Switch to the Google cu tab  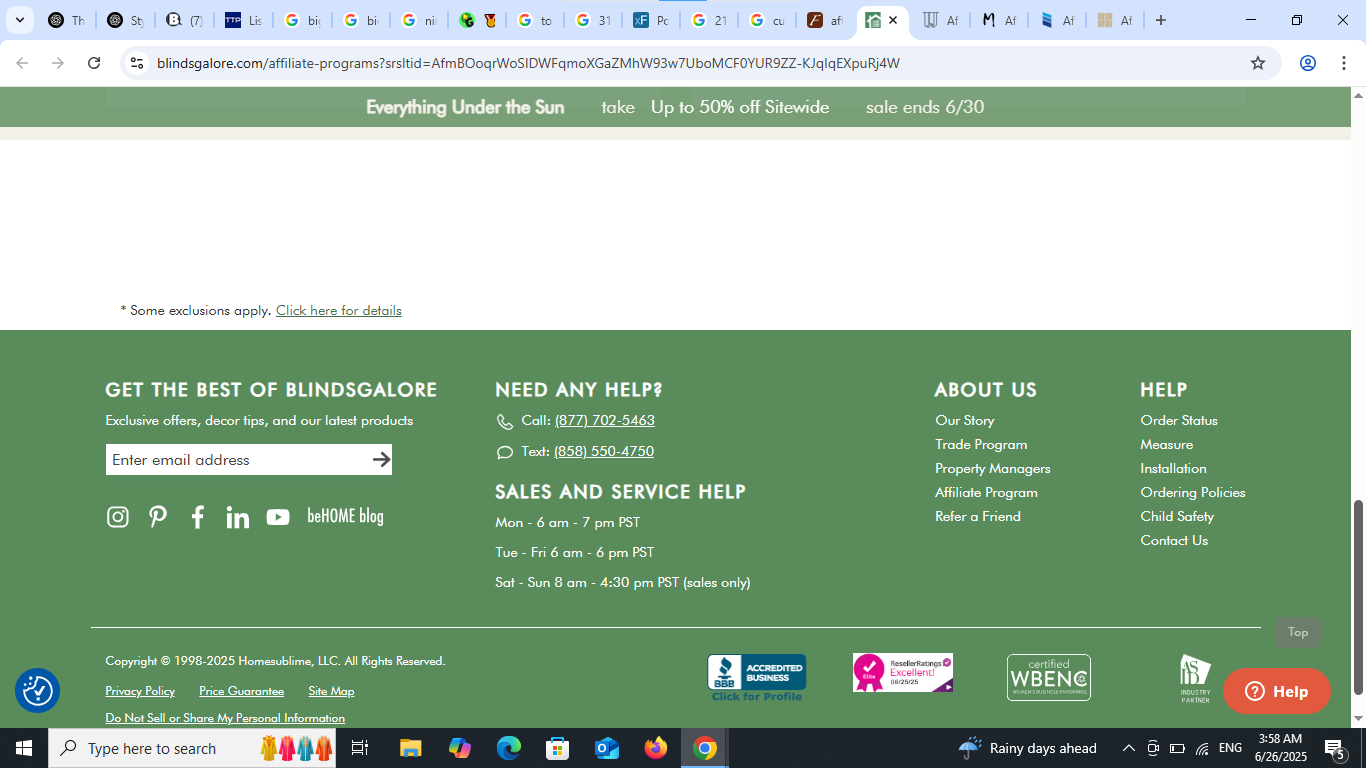(767, 20)
